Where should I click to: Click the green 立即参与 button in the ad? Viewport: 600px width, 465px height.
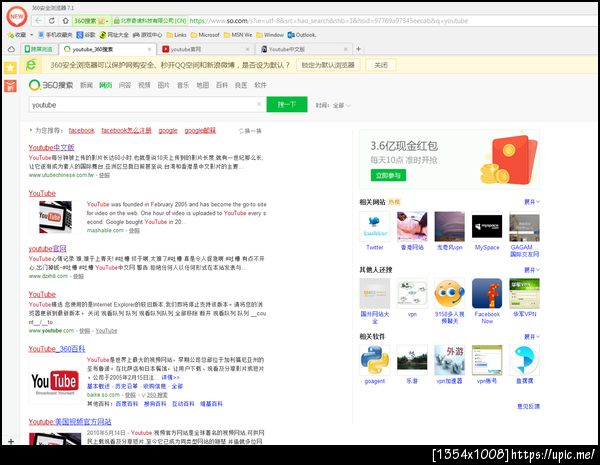coord(388,175)
